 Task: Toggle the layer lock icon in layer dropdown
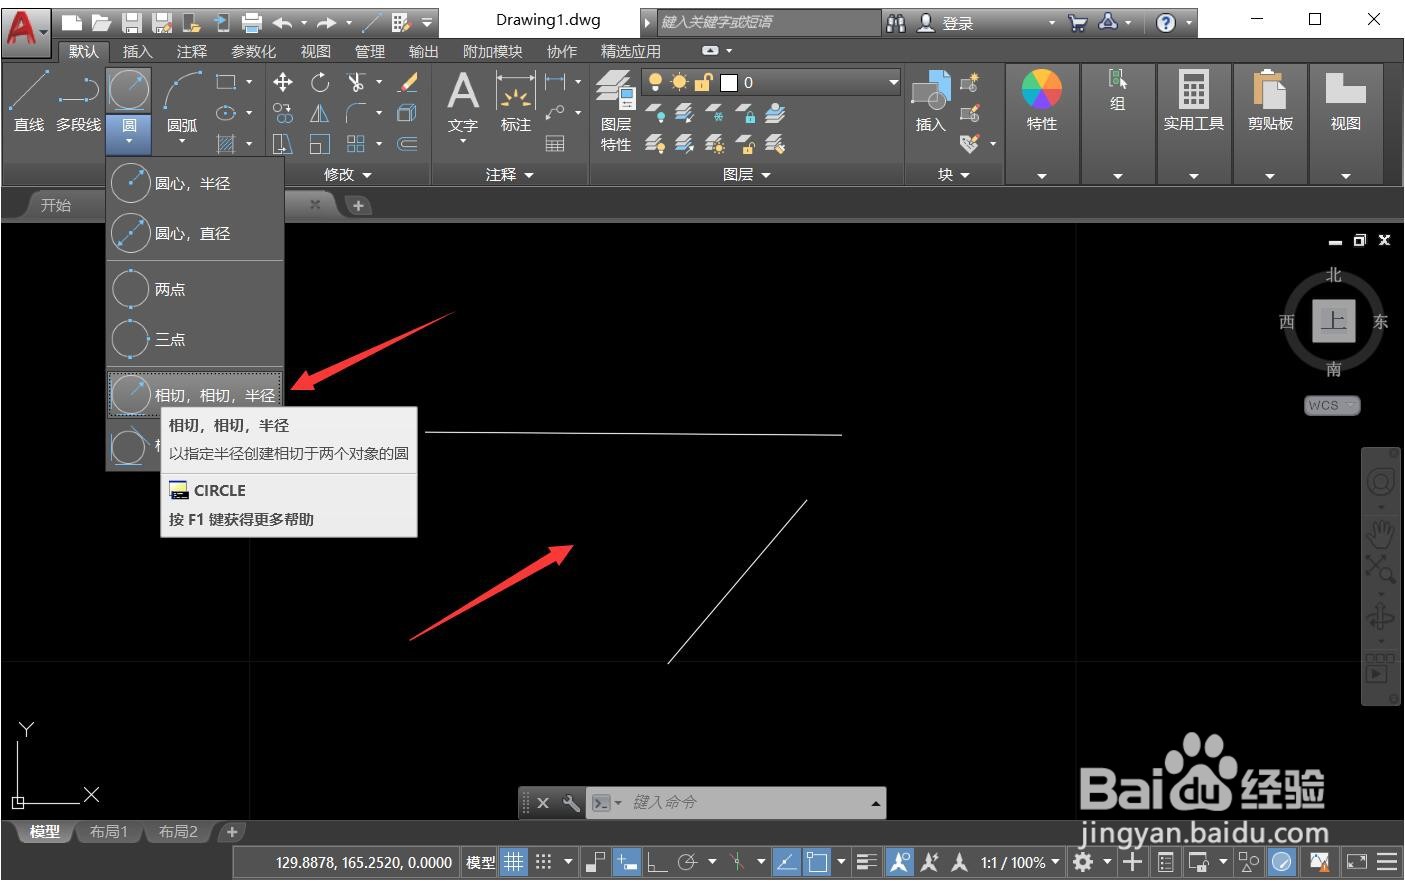[x=704, y=82]
